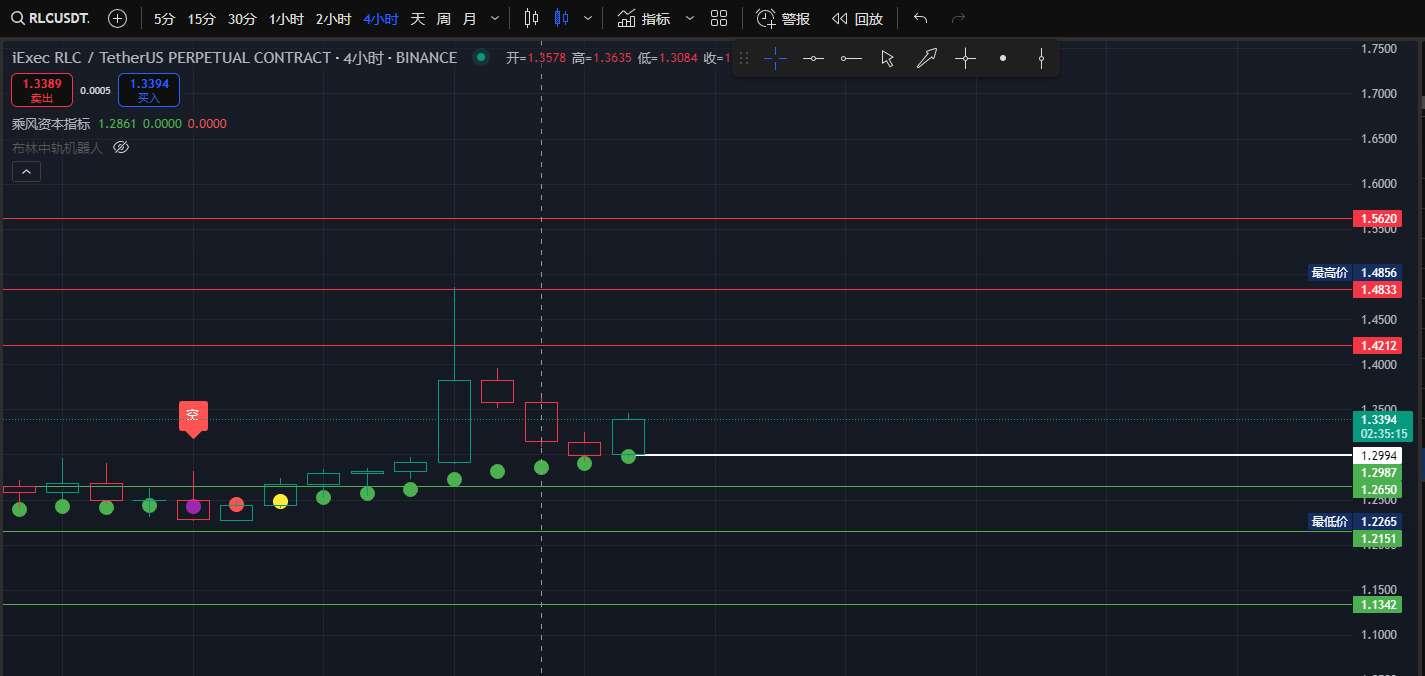Select the vertical line drawing tool
The width and height of the screenshot is (1425, 676).
tap(1041, 59)
